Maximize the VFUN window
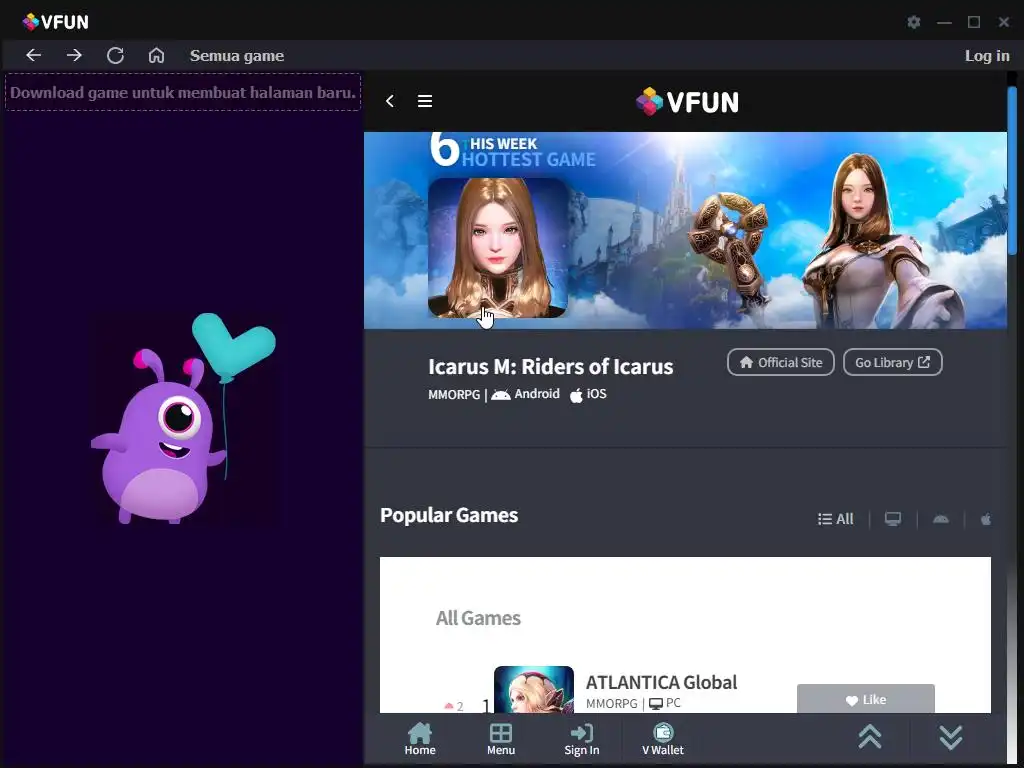The image size is (1024, 768). [x=974, y=22]
